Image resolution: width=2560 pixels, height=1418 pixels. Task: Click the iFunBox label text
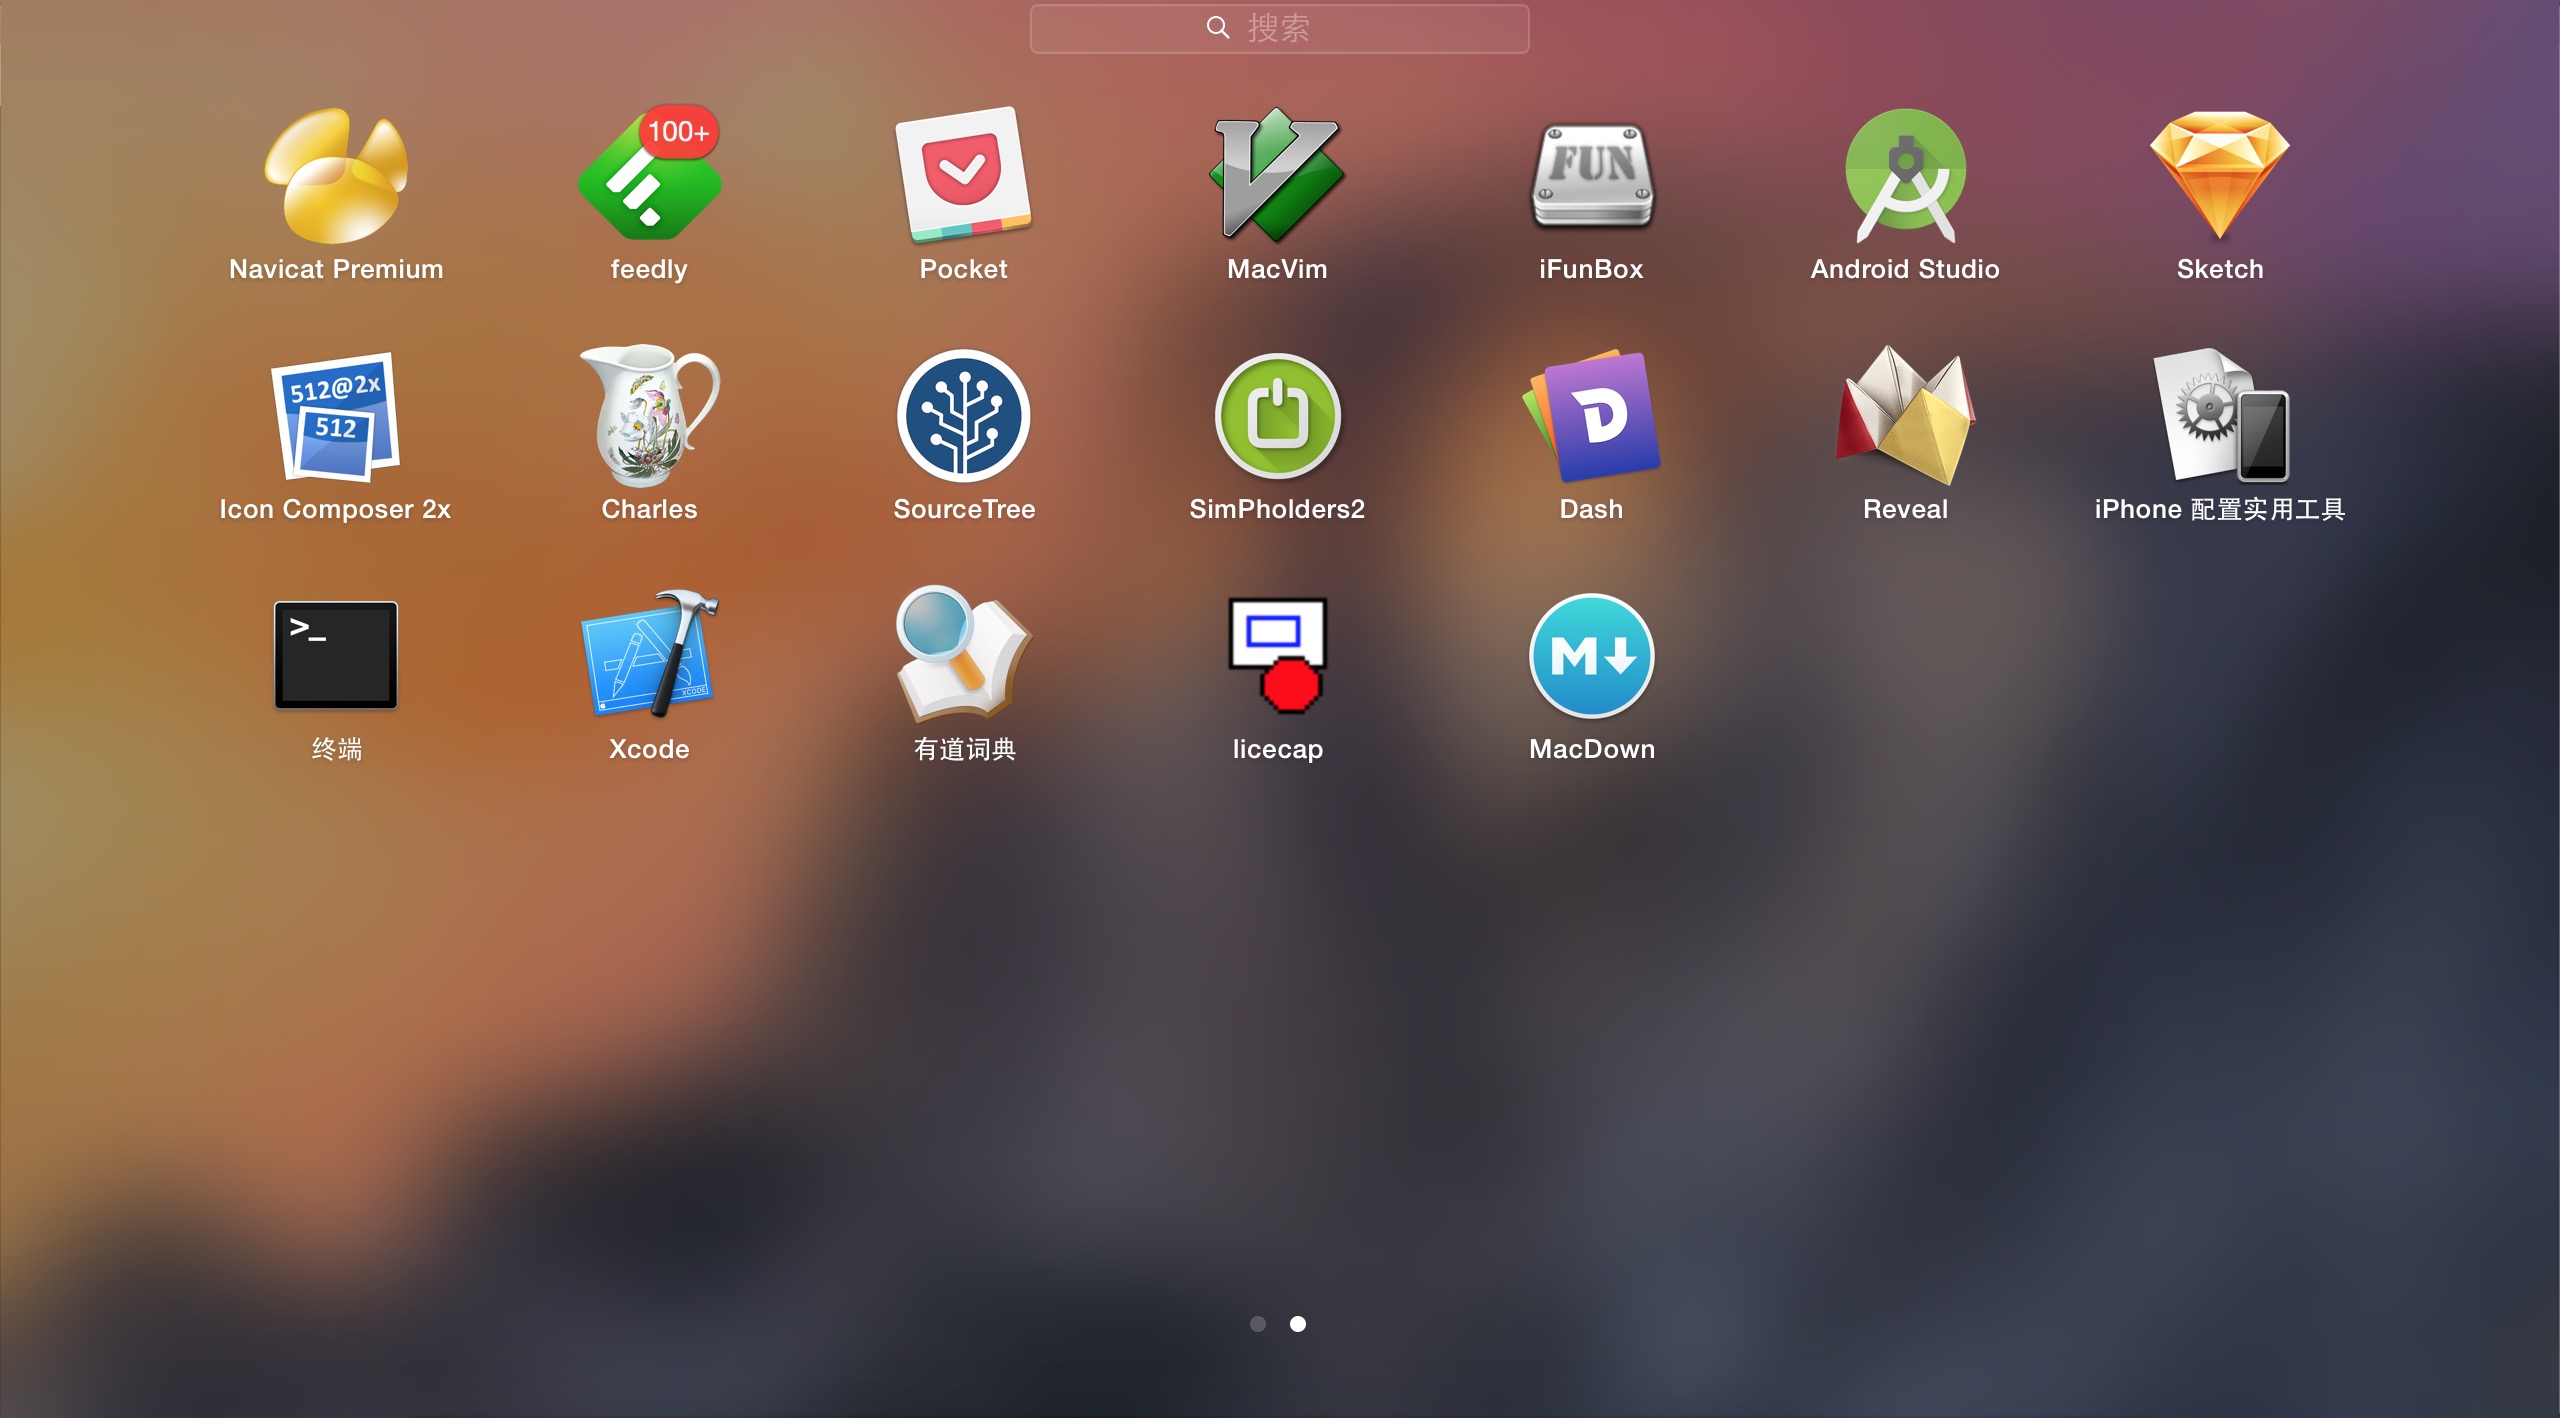point(1591,269)
